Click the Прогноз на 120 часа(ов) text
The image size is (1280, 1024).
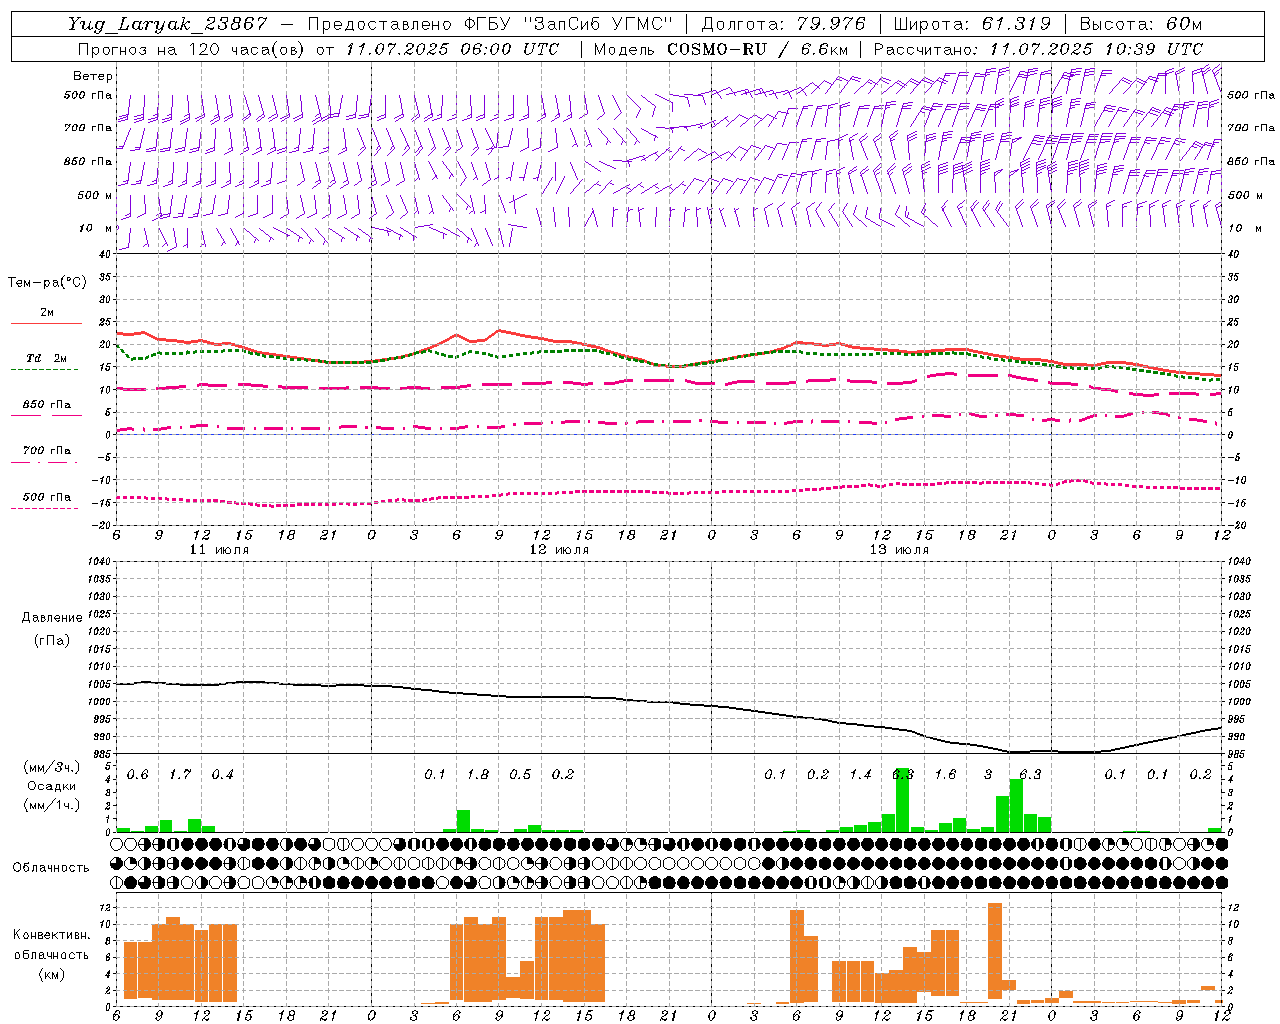[x=192, y=49]
